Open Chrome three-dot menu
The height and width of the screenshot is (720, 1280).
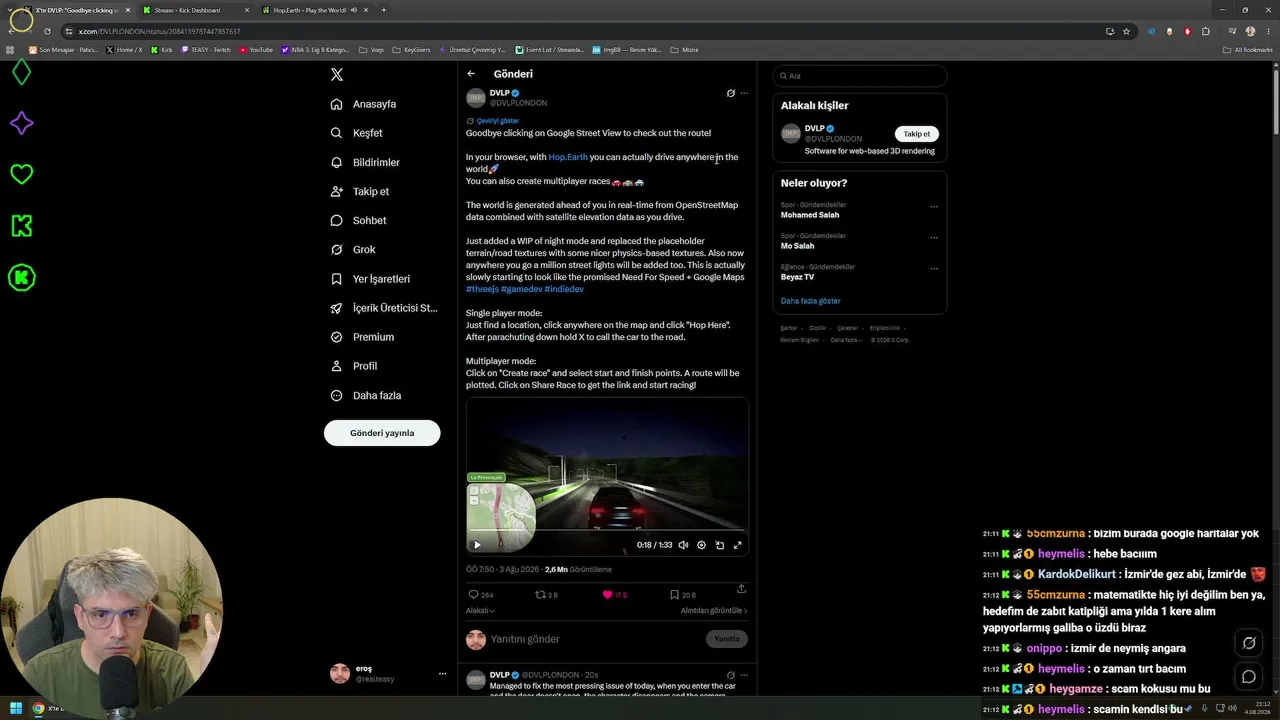(1269, 31)
